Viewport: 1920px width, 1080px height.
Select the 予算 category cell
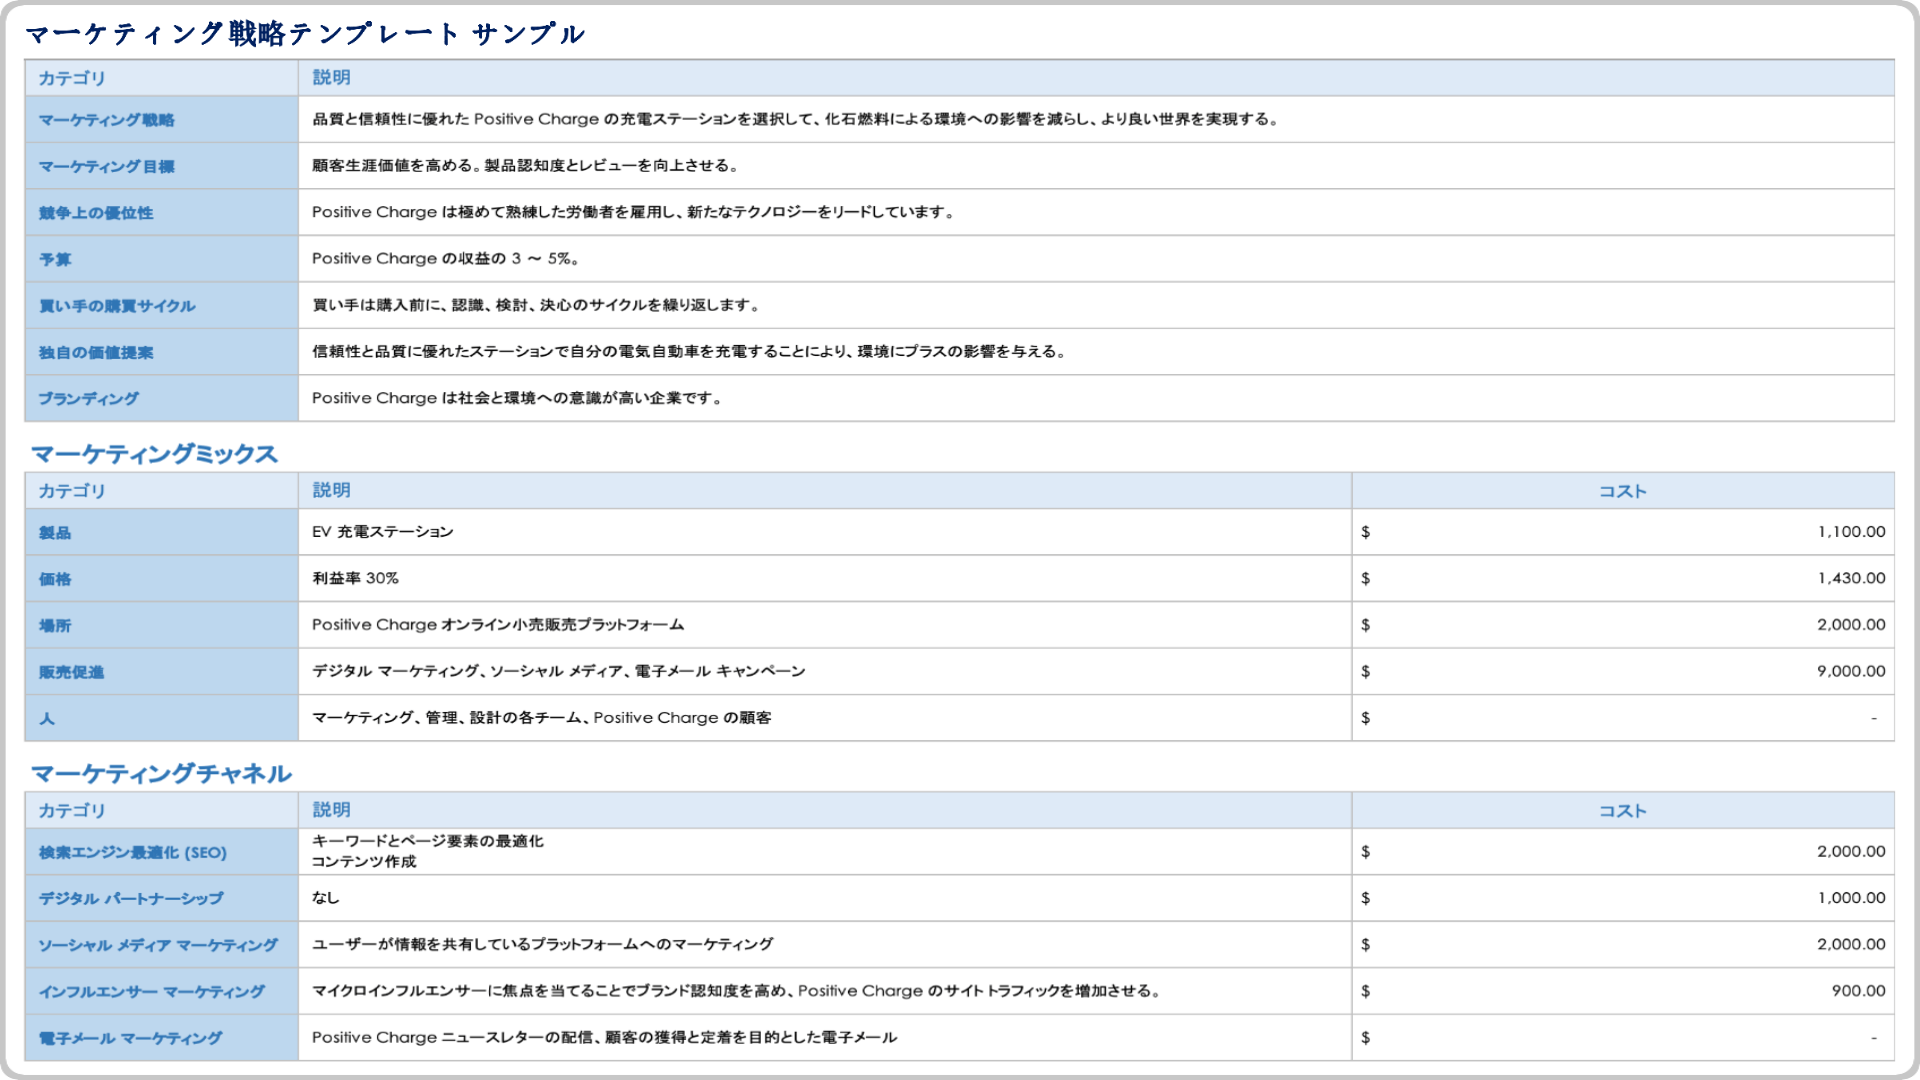click(161, 259)
